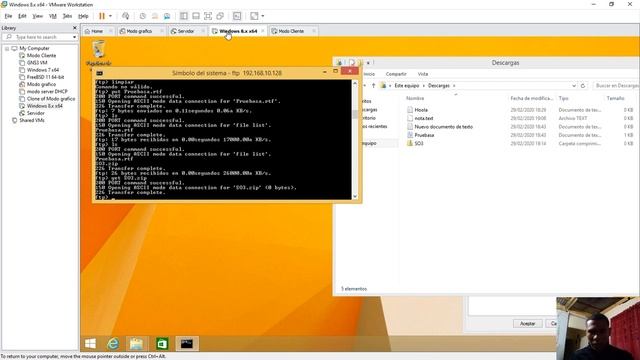Toggle the library sidebar view icon
Image resolution: width=640 pixels, height=360 pixels.
point(184,16)
